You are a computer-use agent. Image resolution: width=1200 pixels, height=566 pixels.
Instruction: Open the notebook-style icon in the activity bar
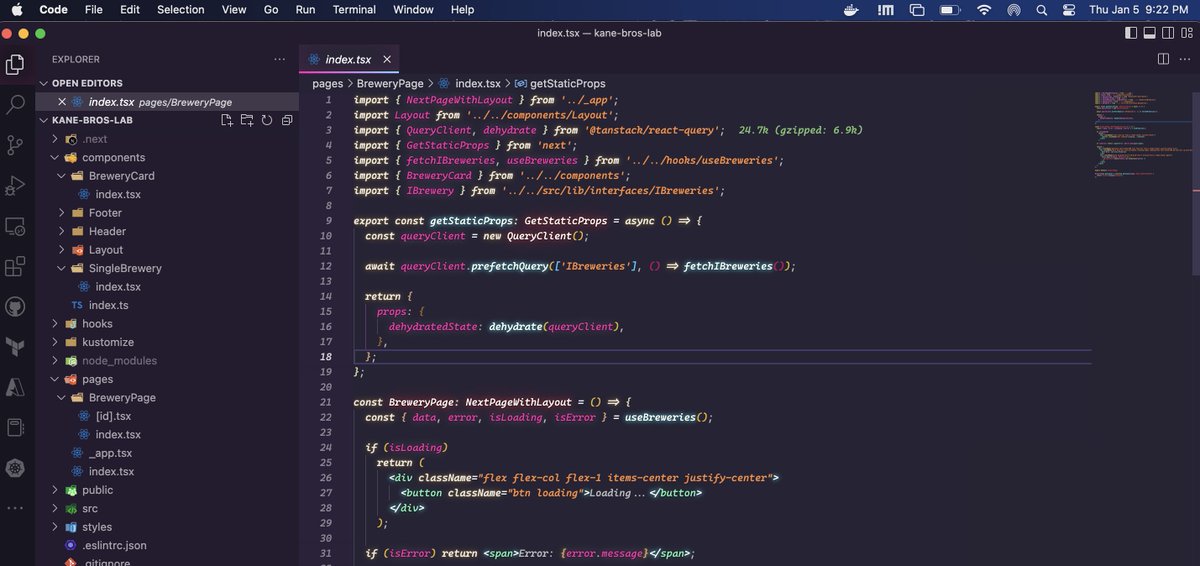click(15, 428)
